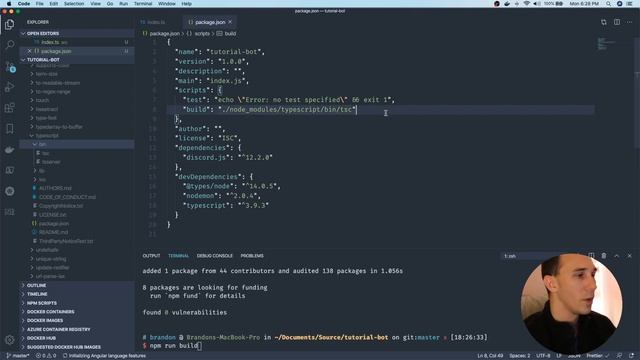Open the Manage gear in activity bar
Image resolution: width=640 pixels, height=360 pixels.
tap(9, 340)
